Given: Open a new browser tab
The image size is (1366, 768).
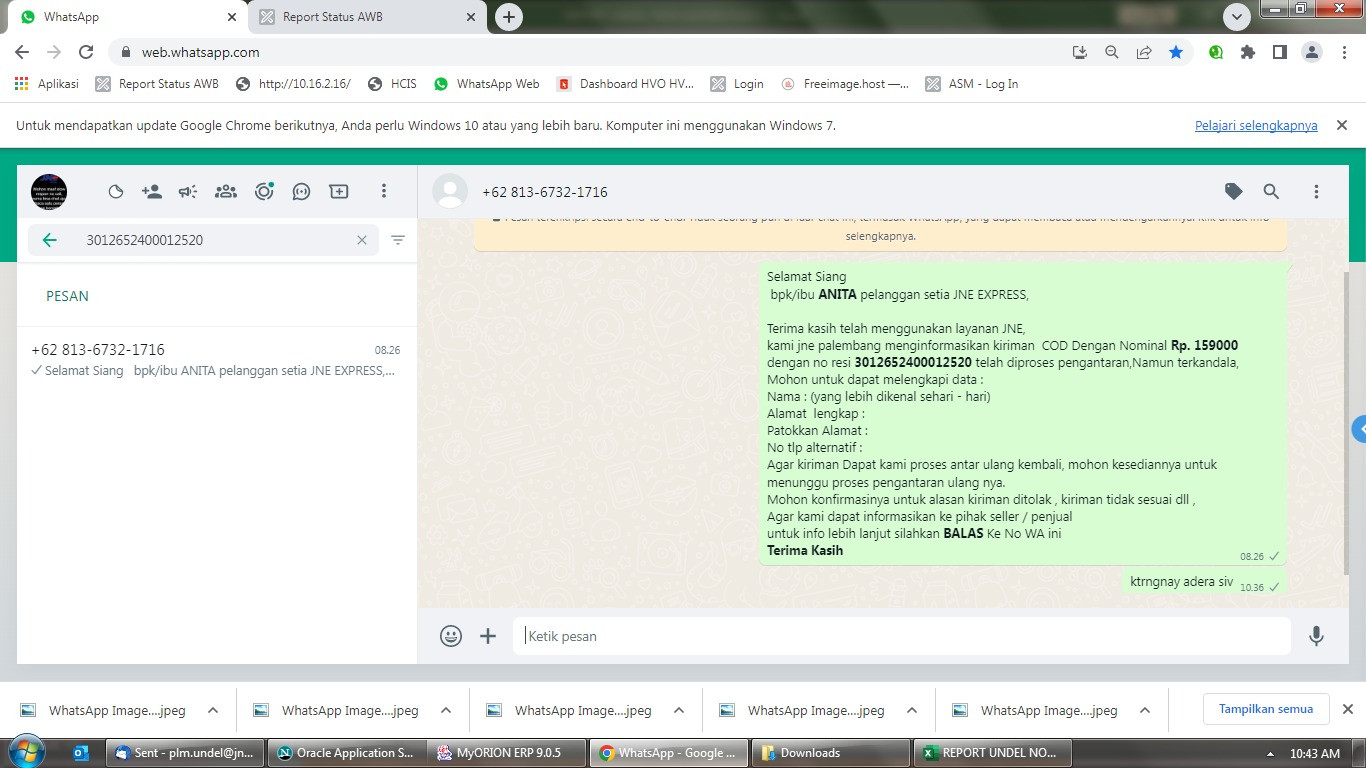Looking at the screenshot, I should (x=509, y=17).
